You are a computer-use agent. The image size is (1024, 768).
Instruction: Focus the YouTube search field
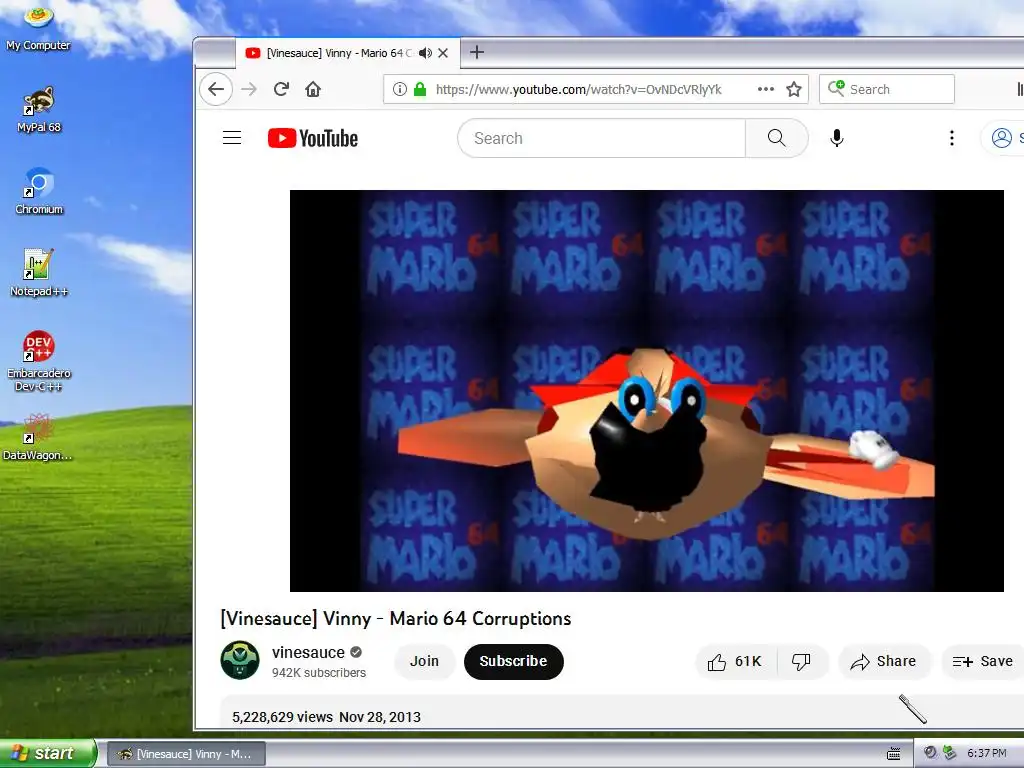[x=601, y=138]
